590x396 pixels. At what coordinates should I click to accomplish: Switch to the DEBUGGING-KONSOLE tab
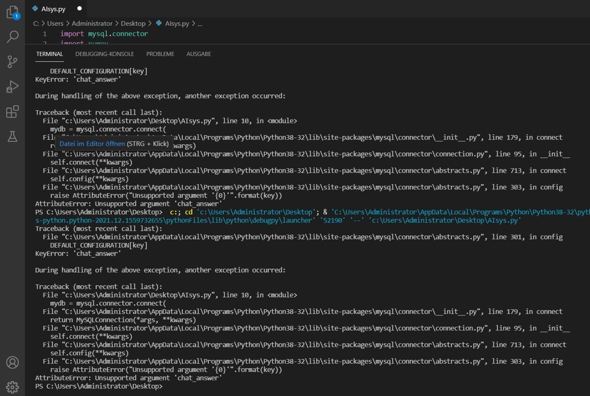point(105,54)
